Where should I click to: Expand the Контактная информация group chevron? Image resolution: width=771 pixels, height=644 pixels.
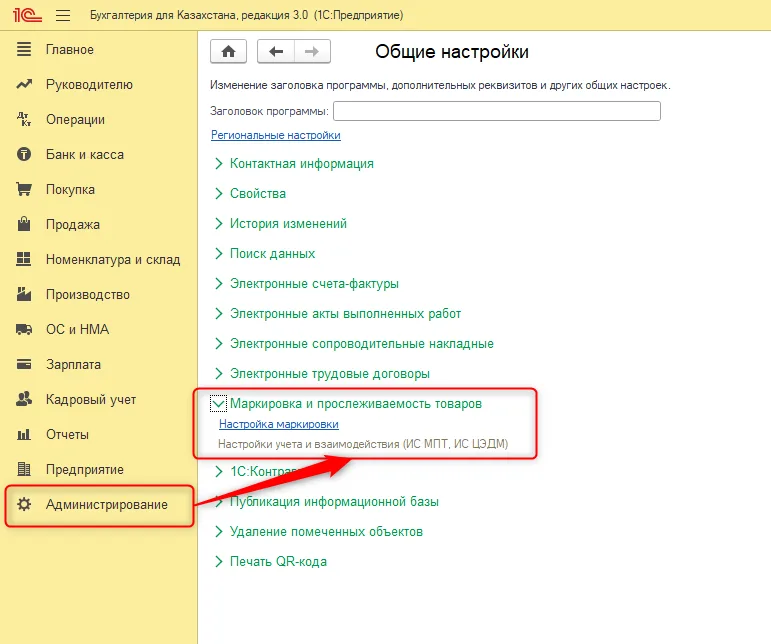click(x=219, y=164)
